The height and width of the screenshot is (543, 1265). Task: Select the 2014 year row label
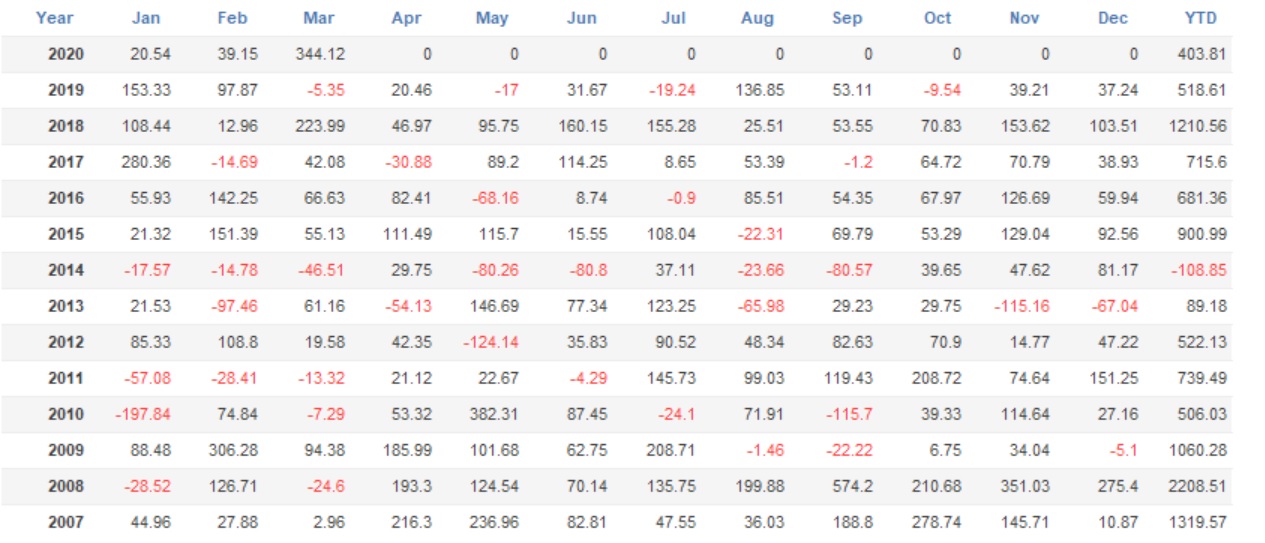pyautogui.click(x=66, y=270)
